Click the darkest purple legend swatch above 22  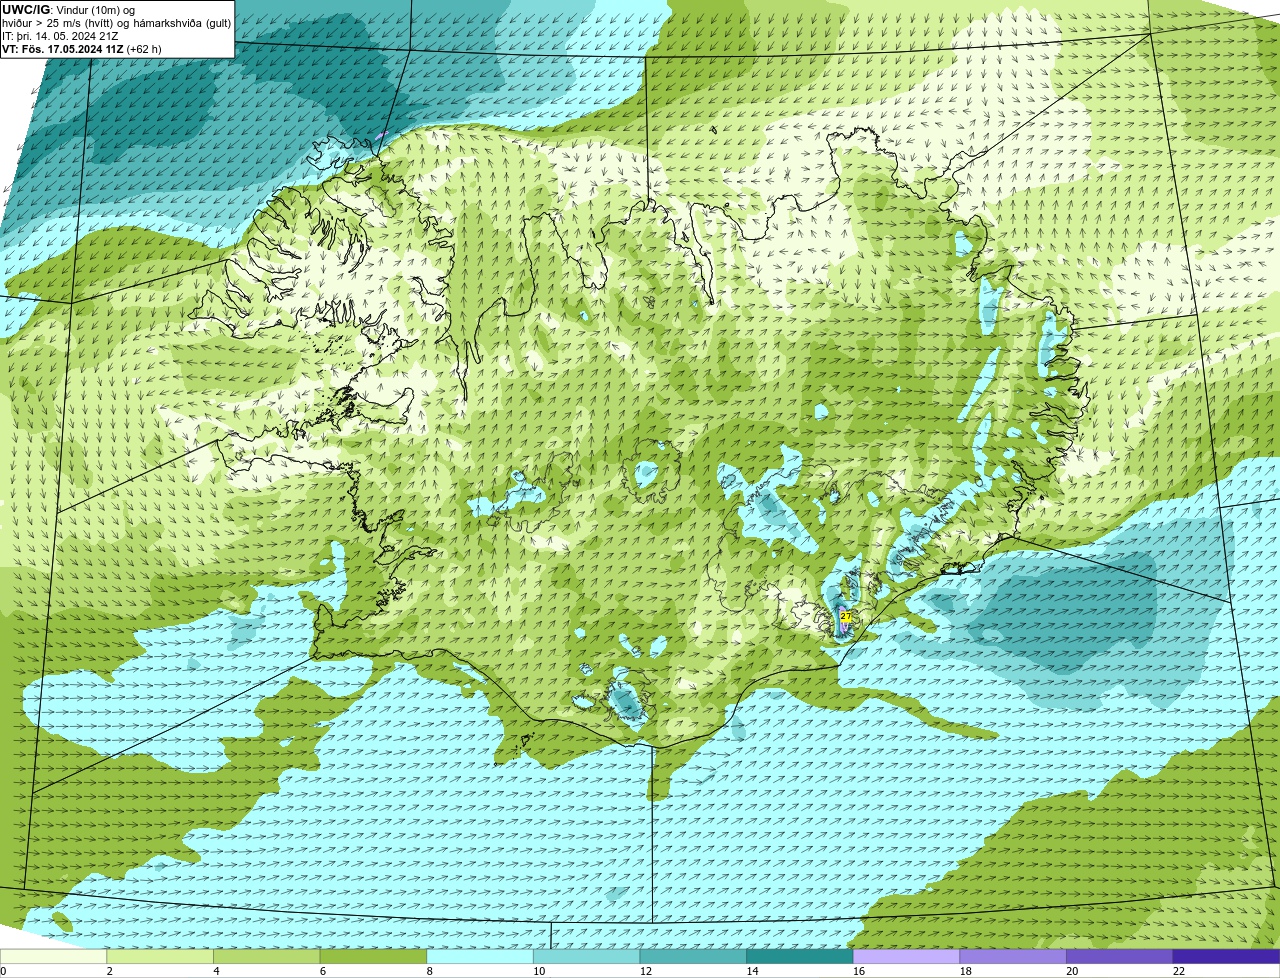click(1227, 956)
